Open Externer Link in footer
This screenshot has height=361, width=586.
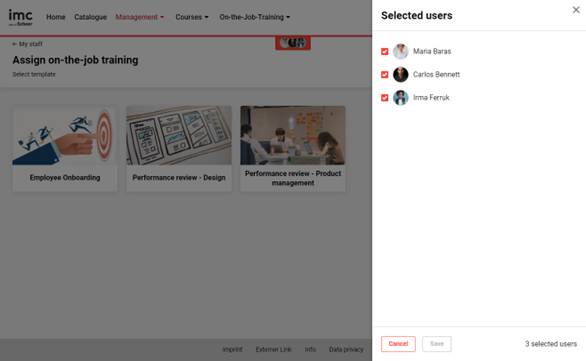click(x=274, y=349)
